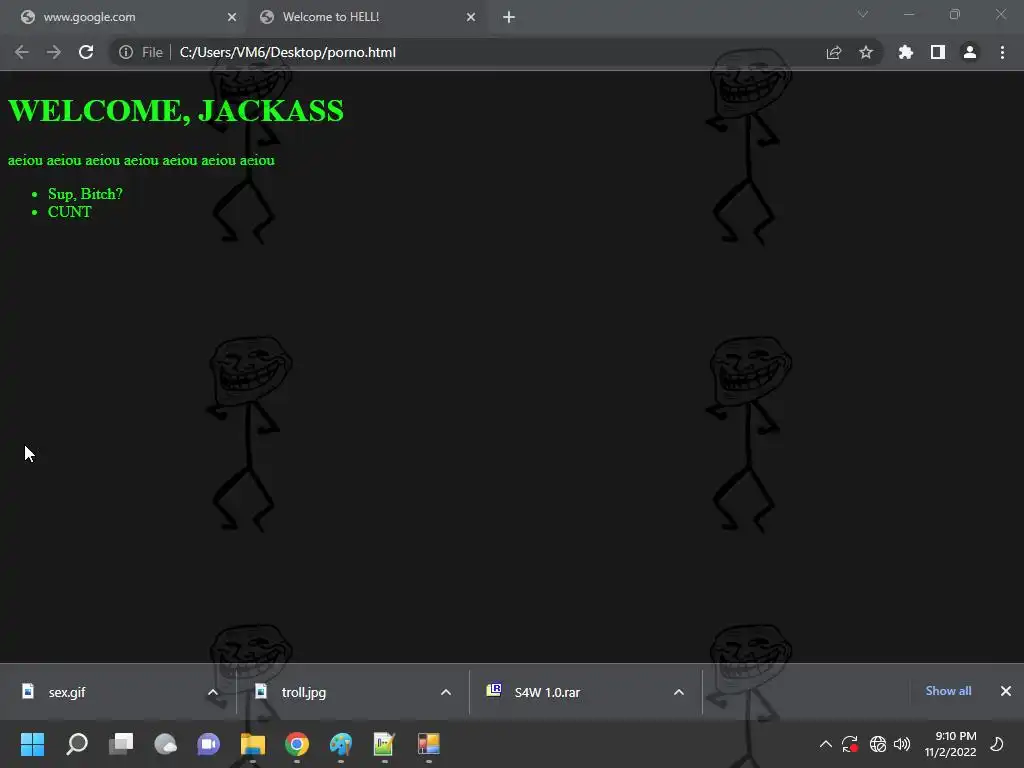Viewport: 1024px width, 768px height.
Task: Click the aeiou aeiou paragraph text
Action: pyautogui.click(x=141, y=160)
